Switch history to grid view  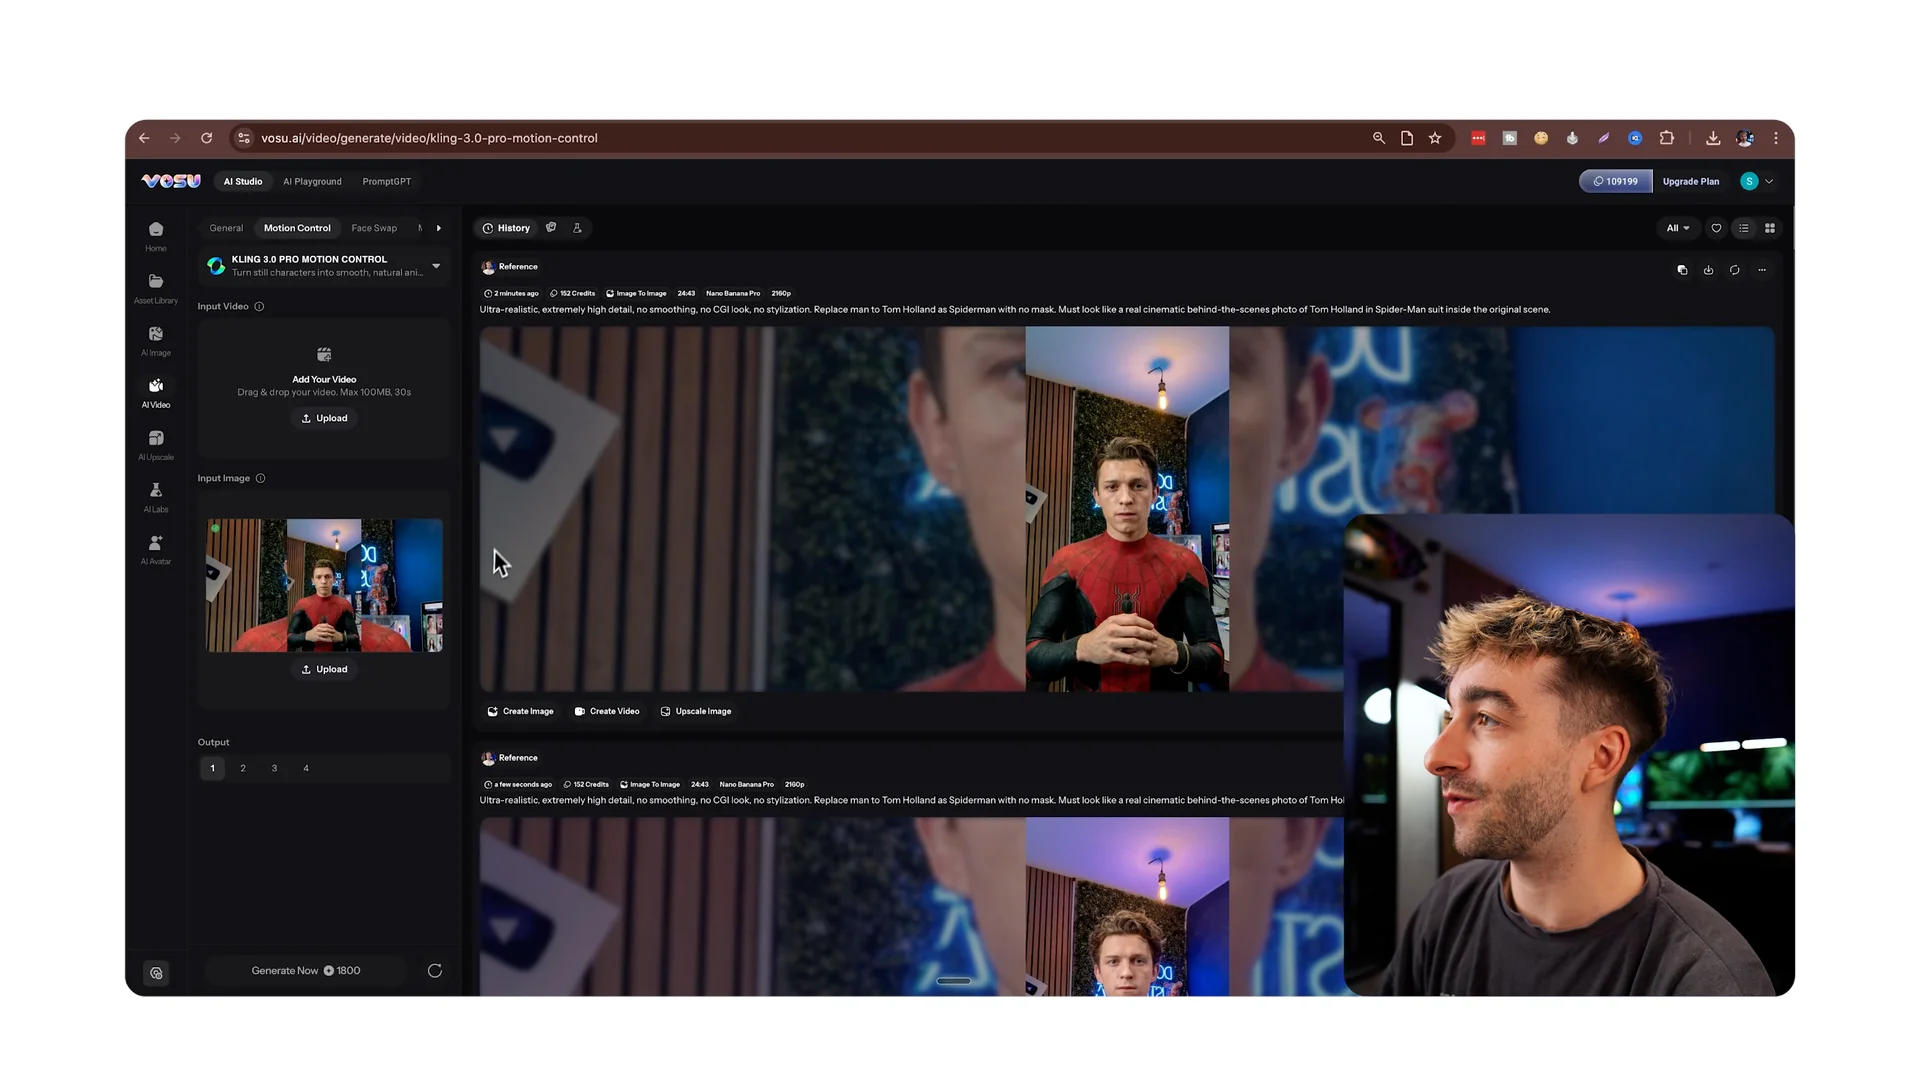(x=1770, y=228)
